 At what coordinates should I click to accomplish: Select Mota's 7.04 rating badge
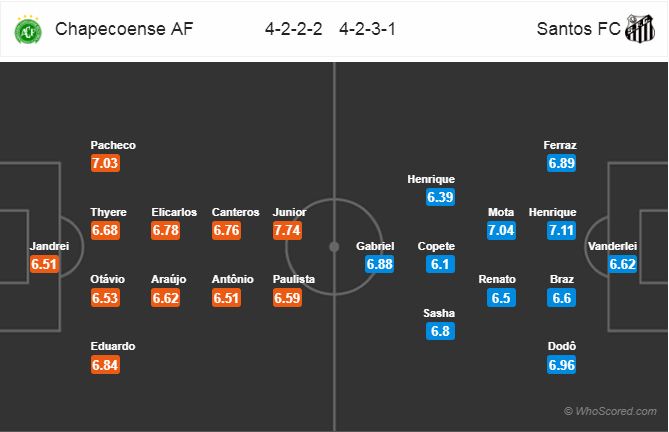501,230
